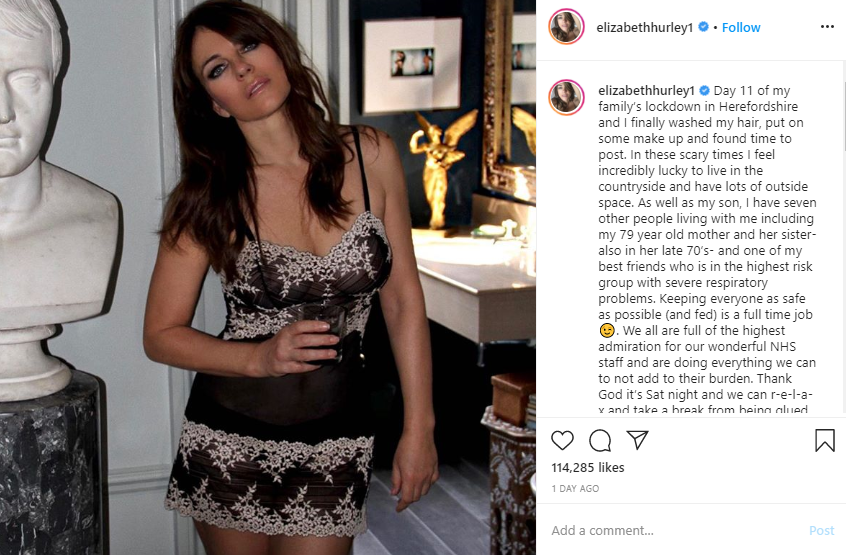
Task: Click the verified badge in the post header
Action: pos(704,26)
